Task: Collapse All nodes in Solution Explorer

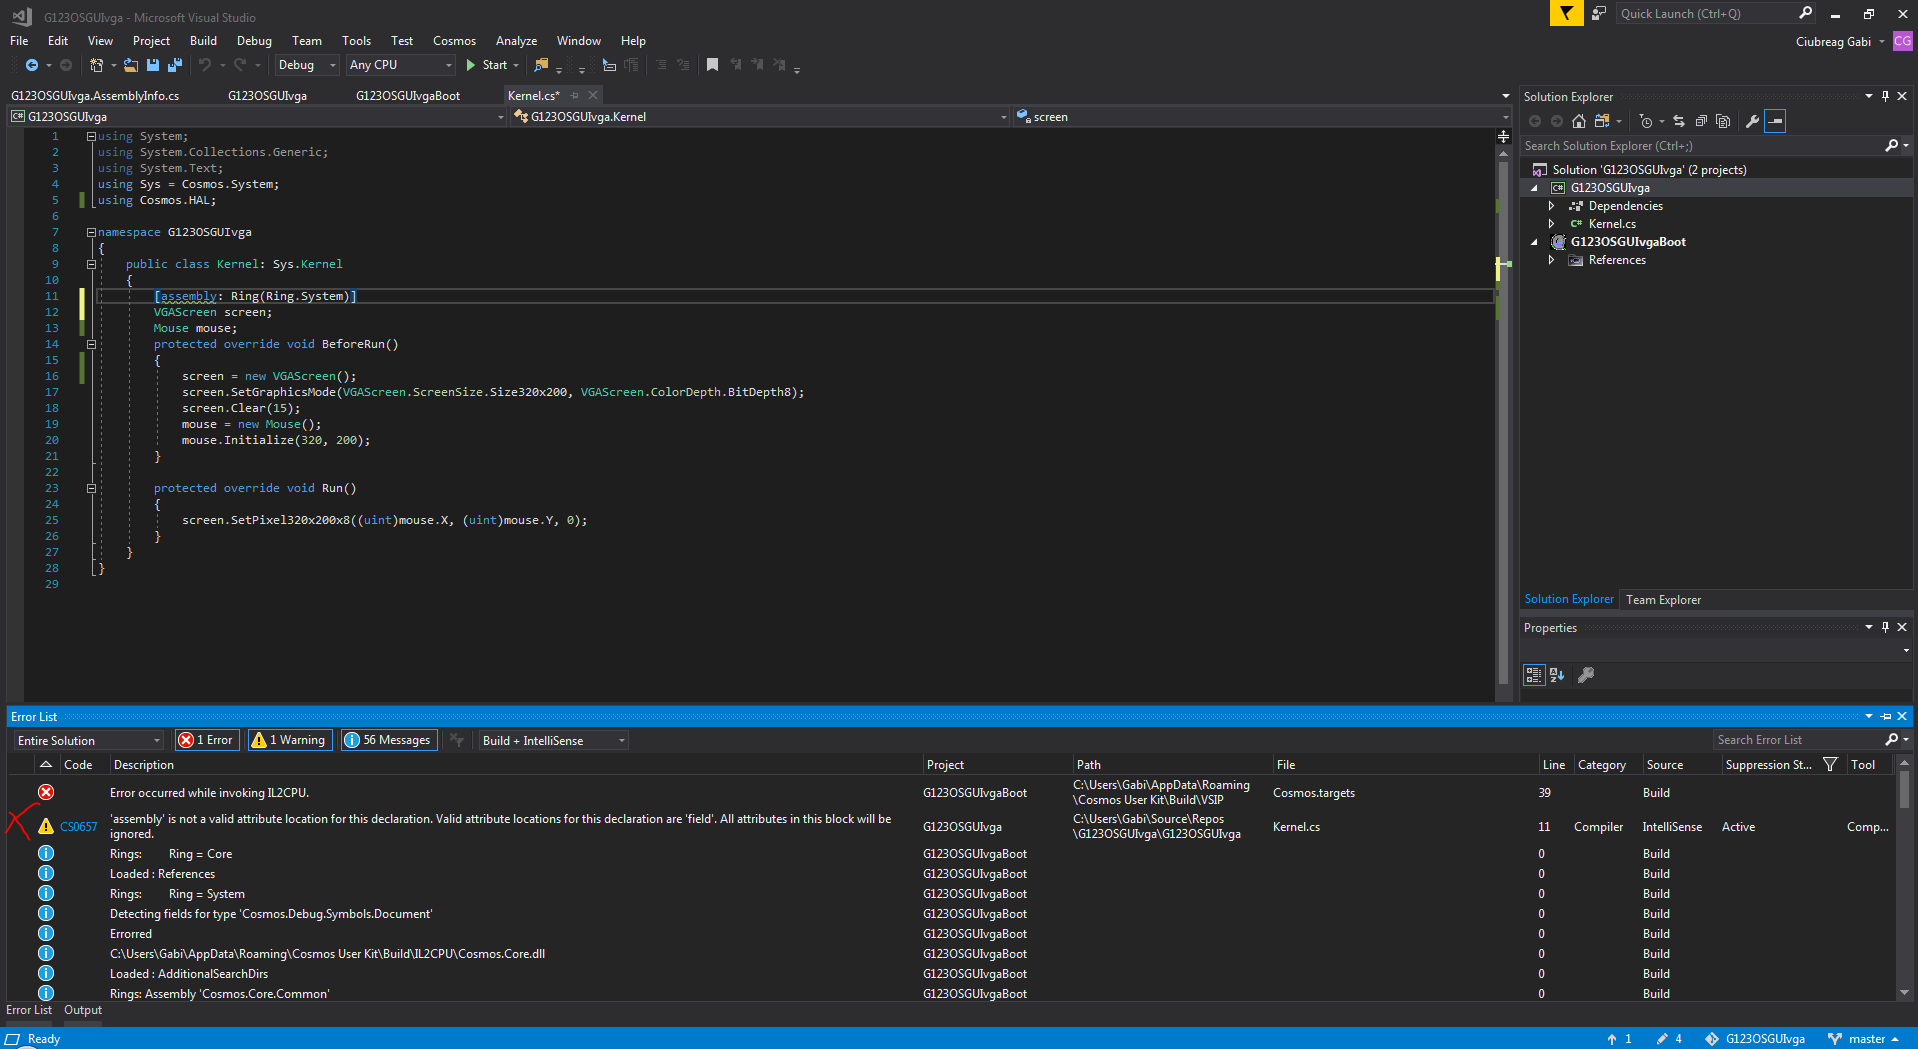Action: pyautogui.click(x=1701, y=121)
